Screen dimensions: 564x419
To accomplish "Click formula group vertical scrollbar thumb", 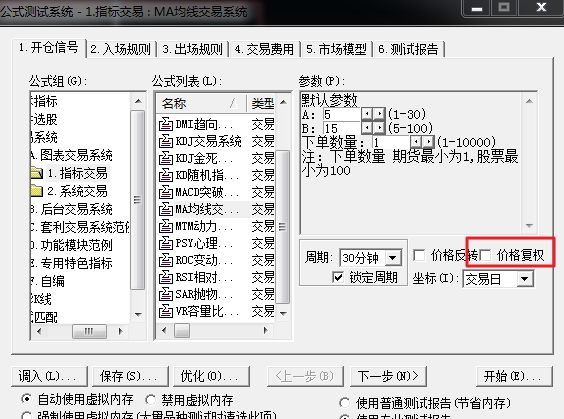I will (x=137, y=200).
